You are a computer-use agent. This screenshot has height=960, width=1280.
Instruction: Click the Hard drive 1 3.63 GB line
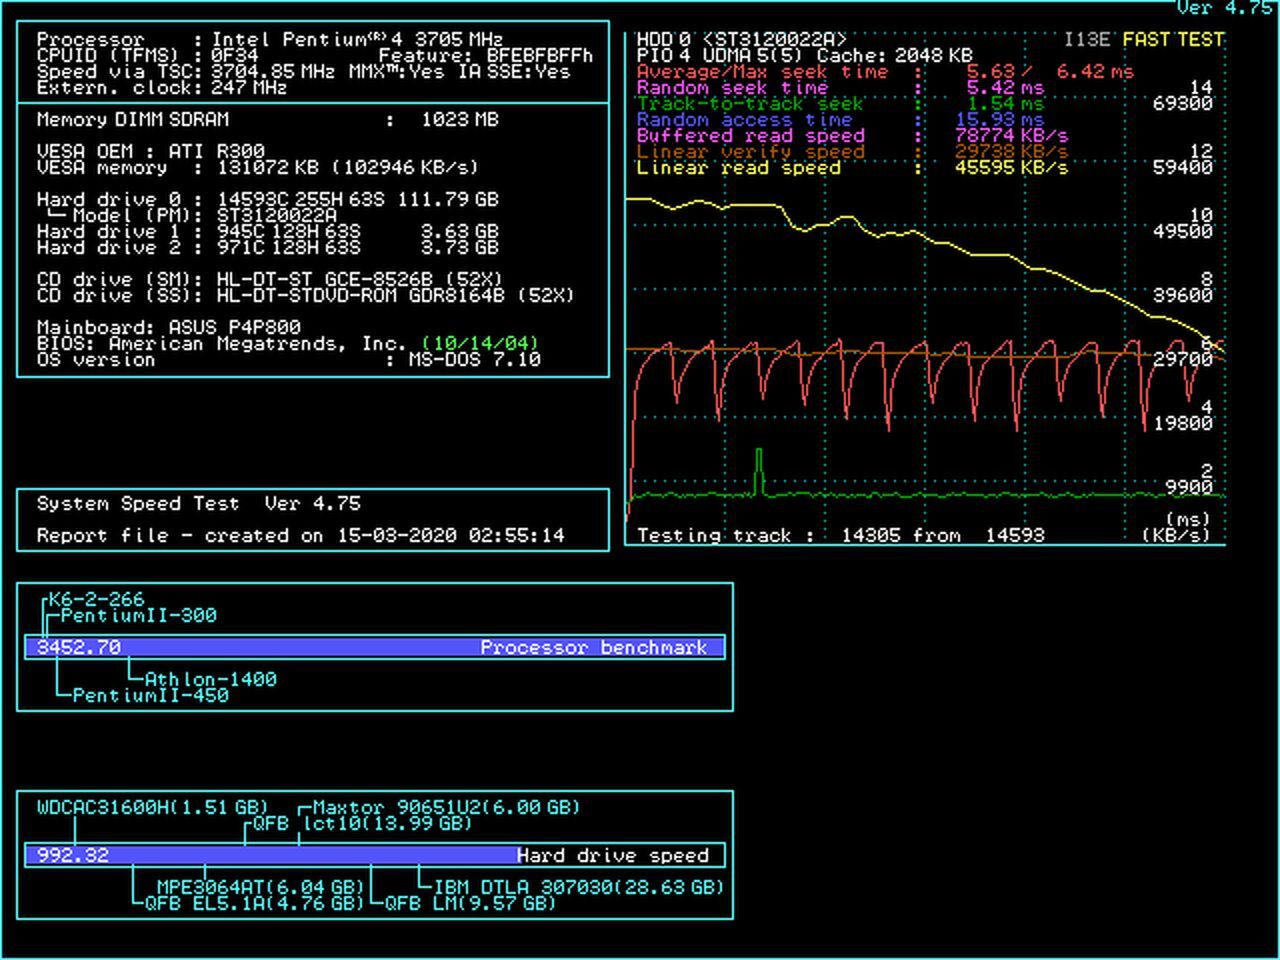pyautogui.click(x=267, y=231)
